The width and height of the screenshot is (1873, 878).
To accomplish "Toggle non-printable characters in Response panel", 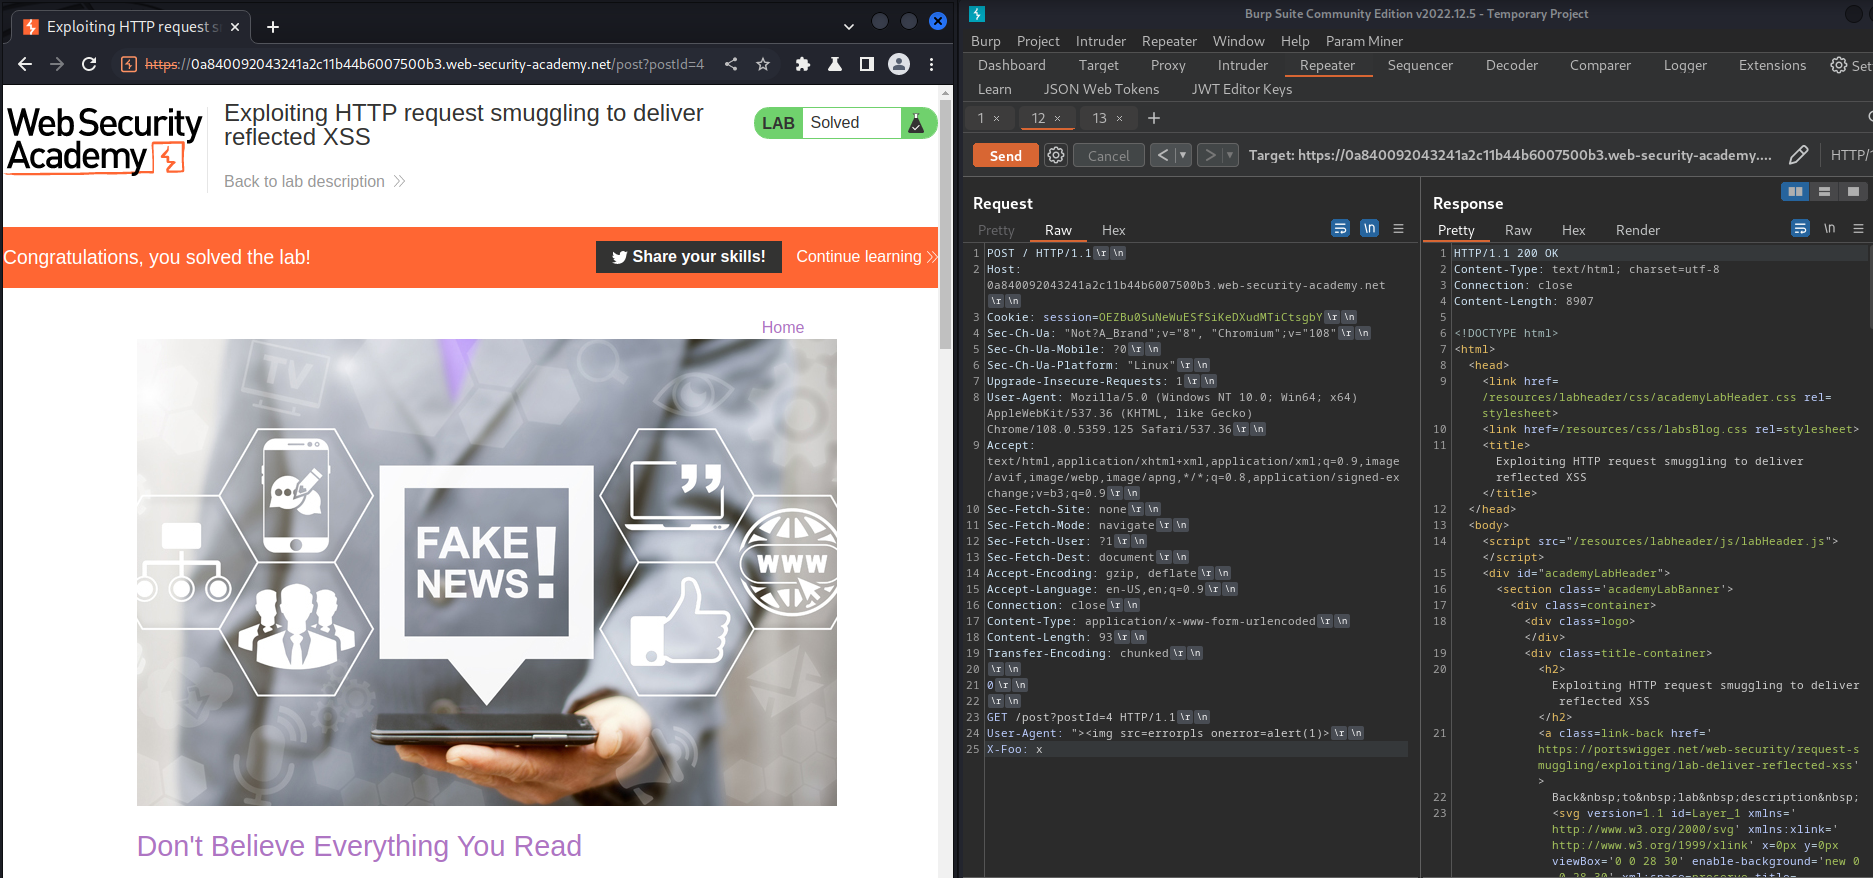I will pyautogui.click(x=1829, y=229).
